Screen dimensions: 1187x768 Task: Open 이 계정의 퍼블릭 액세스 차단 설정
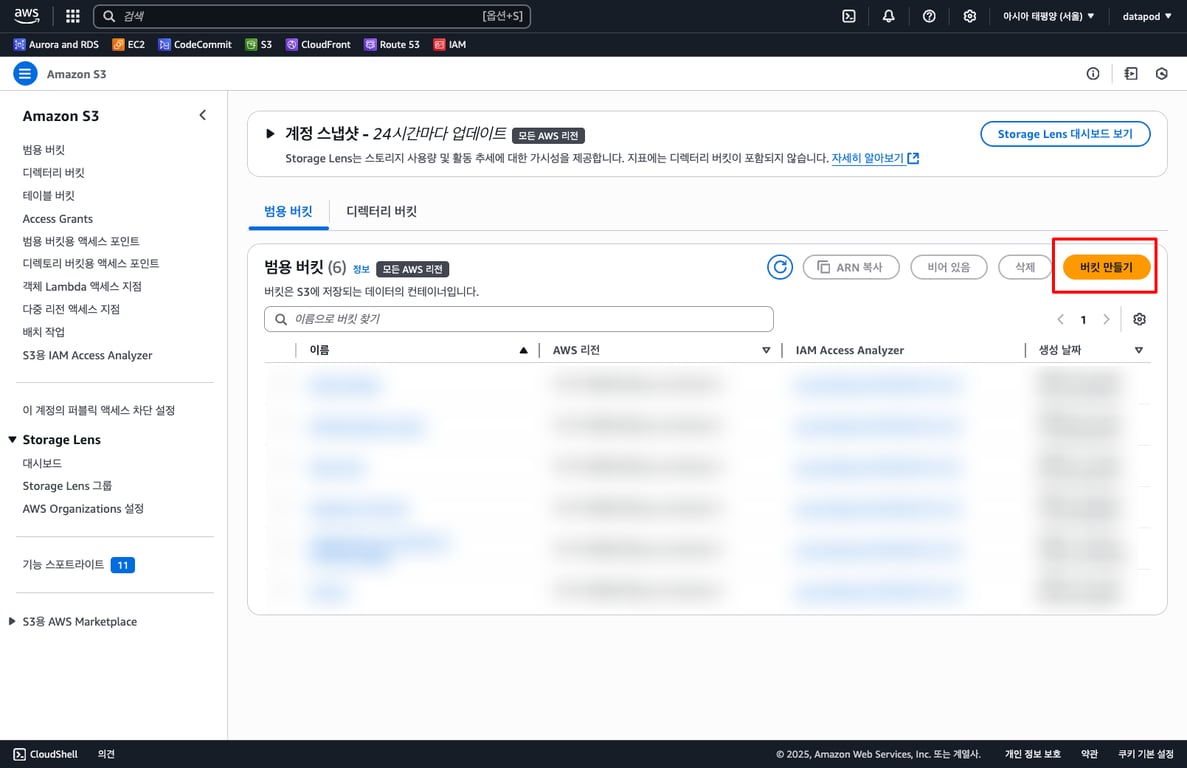click(x=98, y=410)
